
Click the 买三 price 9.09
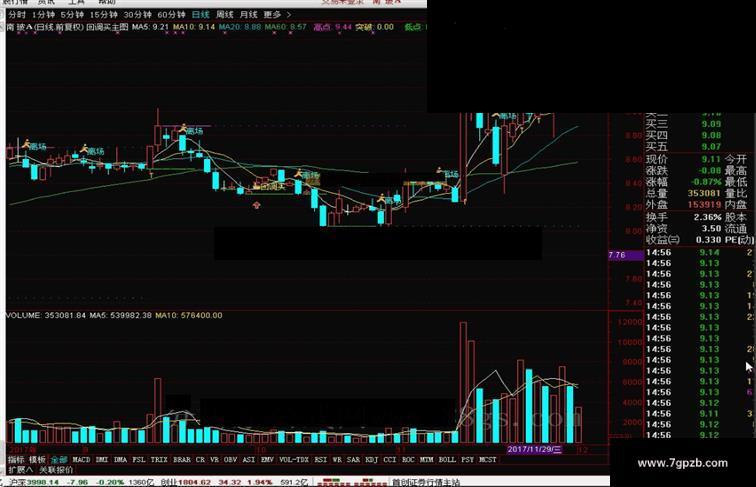(711, 124)
